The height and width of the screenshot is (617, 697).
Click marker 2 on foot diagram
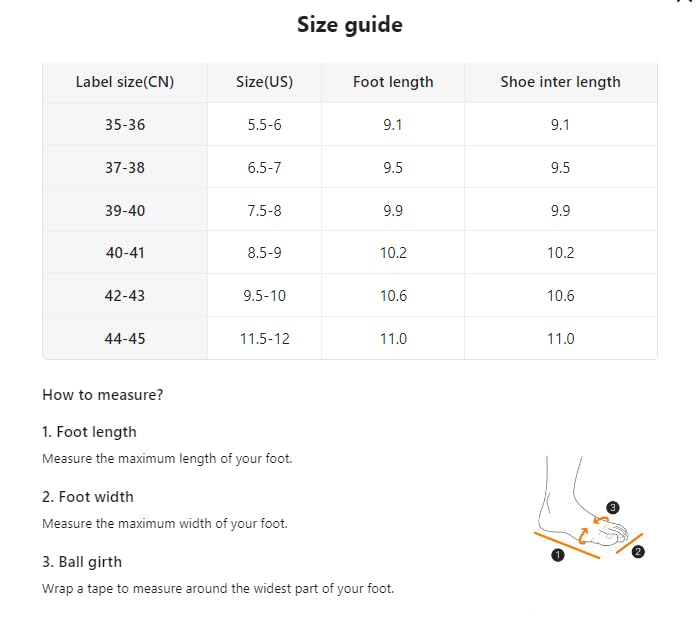(638, 552)
